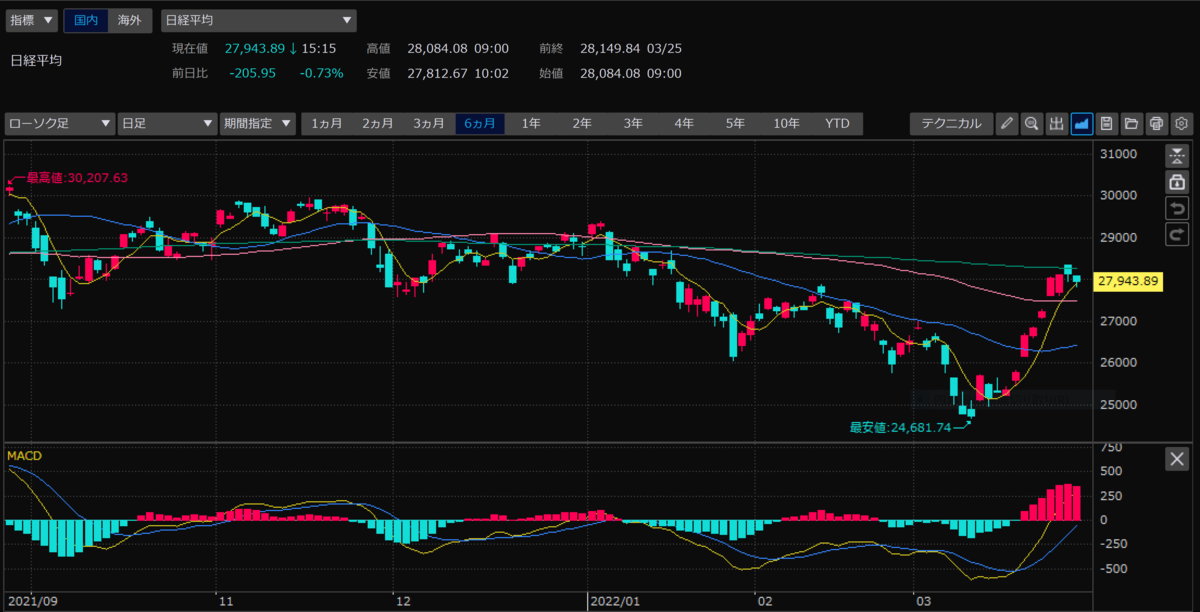Image resolution: width=1200 pixels, height=612 pixels.
Task: Select the 4年 period
Action: (684, 124)
